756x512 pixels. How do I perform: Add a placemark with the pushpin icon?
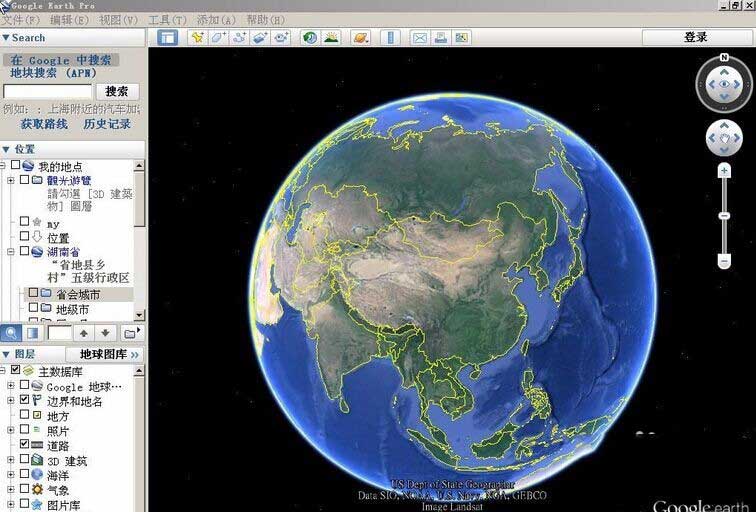tap(197, 38)
